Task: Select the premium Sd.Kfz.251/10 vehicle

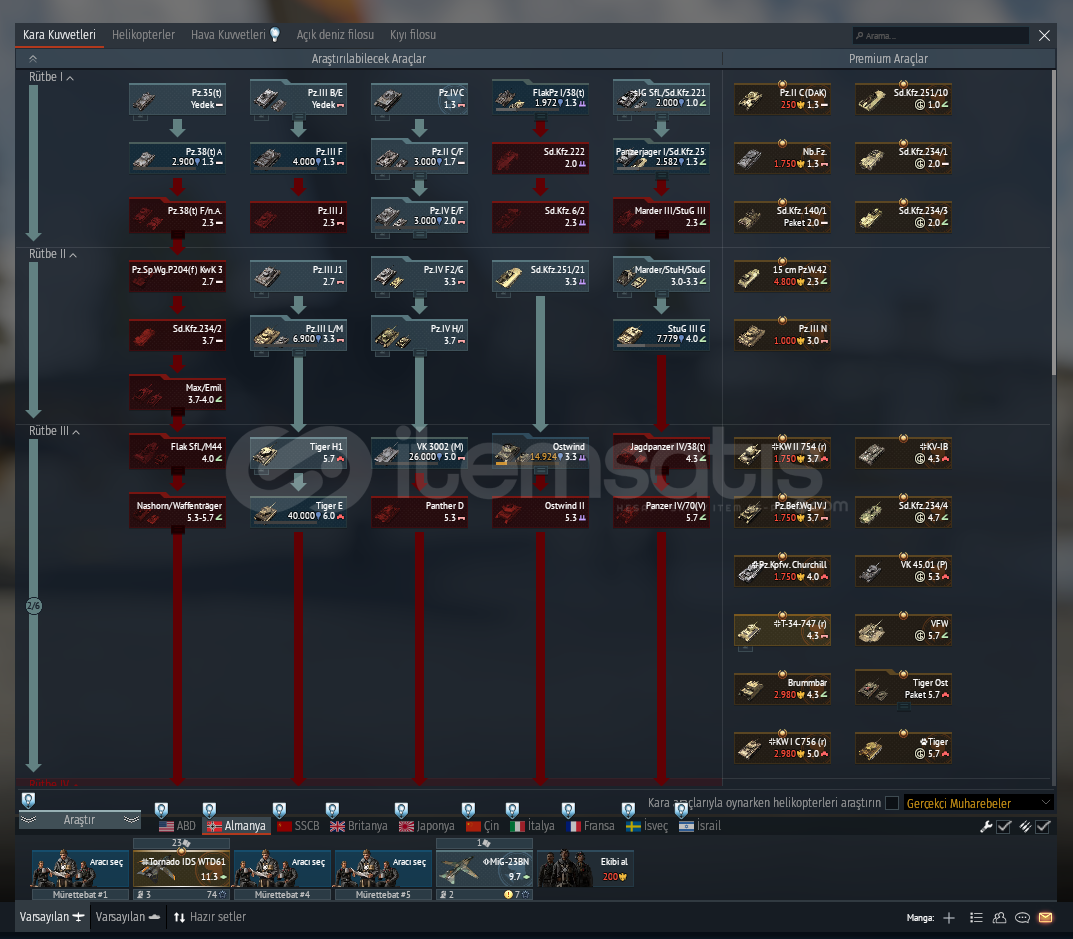Action: pyautogui.click(x=903, y=99)
